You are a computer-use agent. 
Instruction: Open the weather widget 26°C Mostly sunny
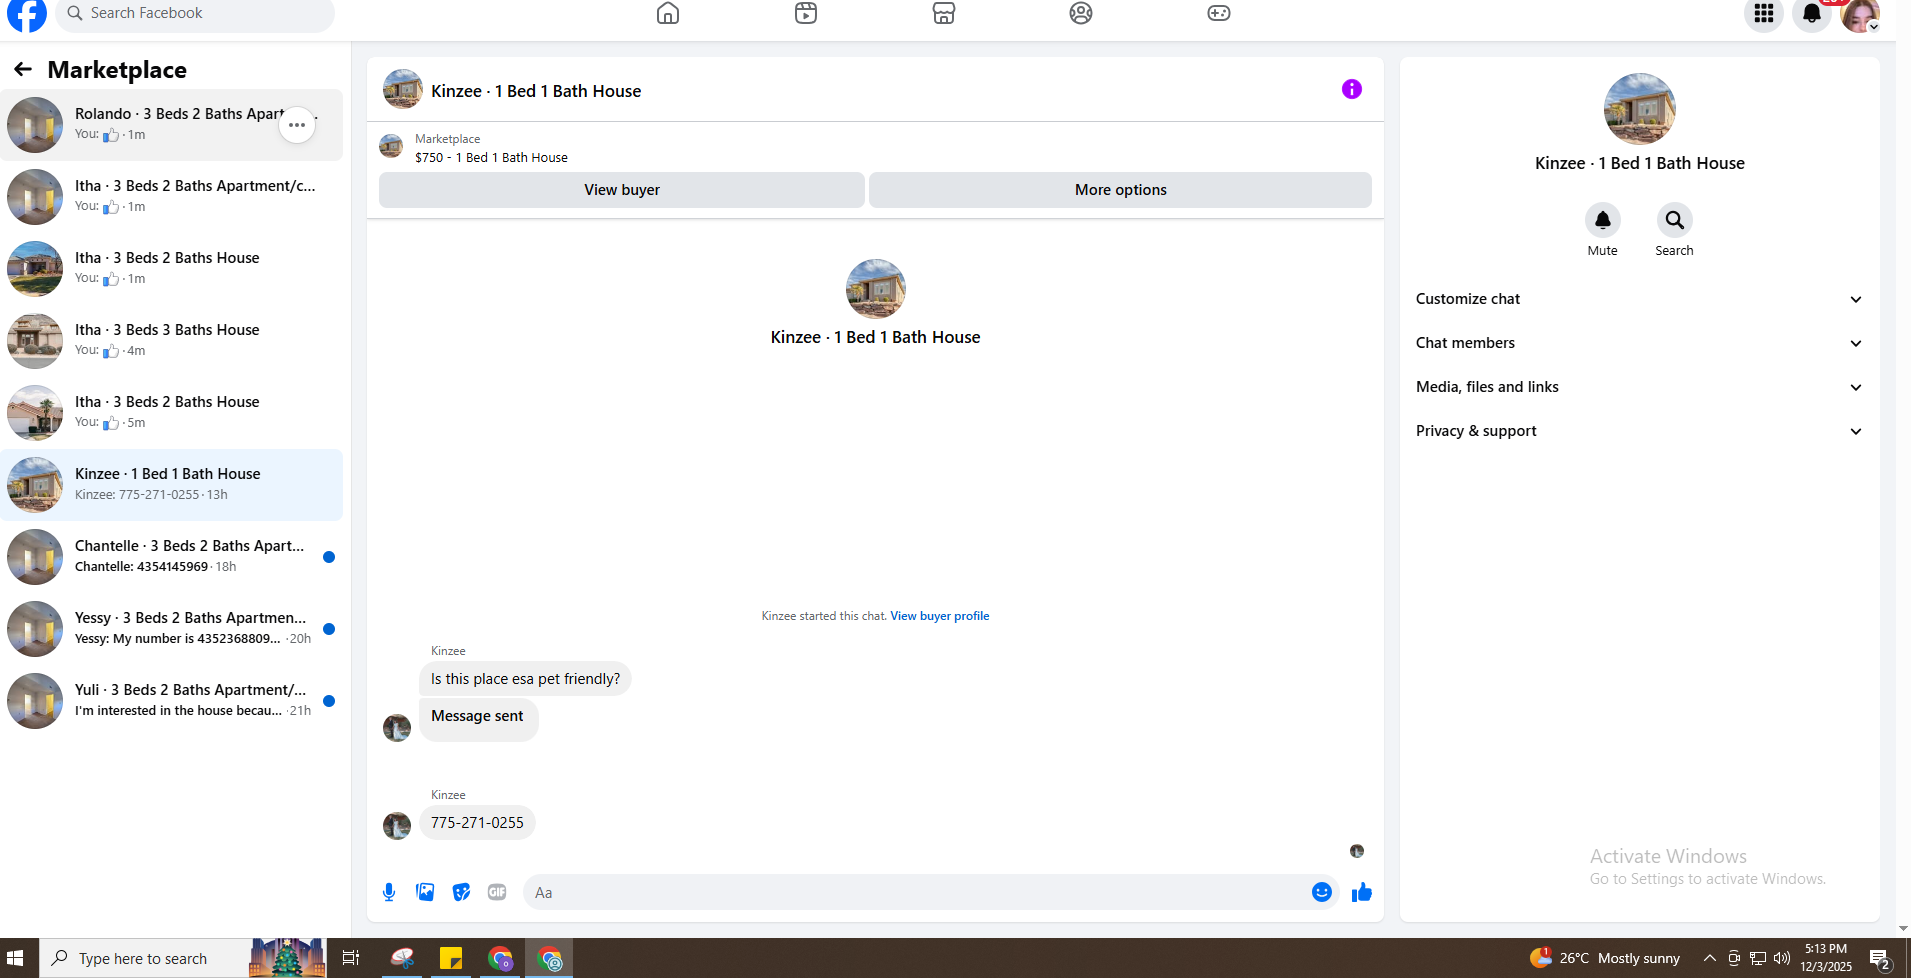(1606, 958)
